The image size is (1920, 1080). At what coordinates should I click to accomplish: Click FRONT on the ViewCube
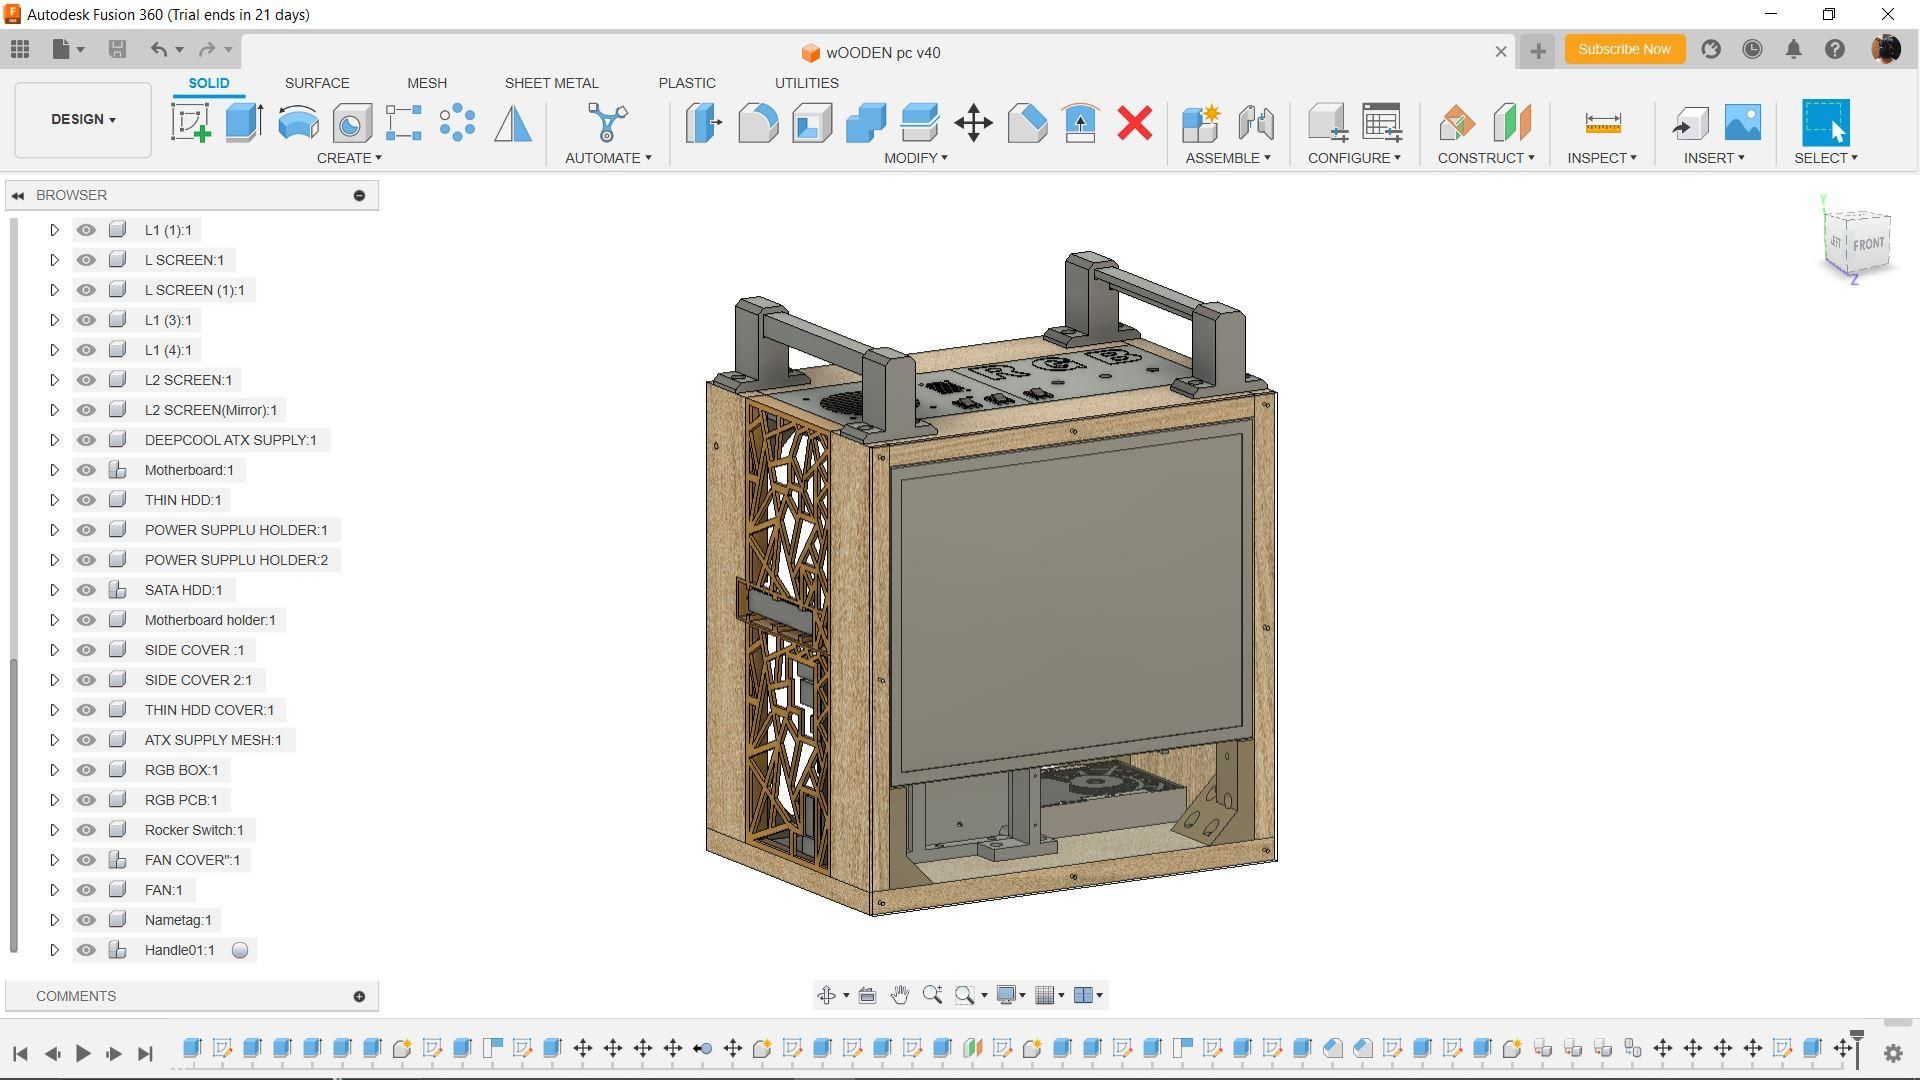(1868, 242)
